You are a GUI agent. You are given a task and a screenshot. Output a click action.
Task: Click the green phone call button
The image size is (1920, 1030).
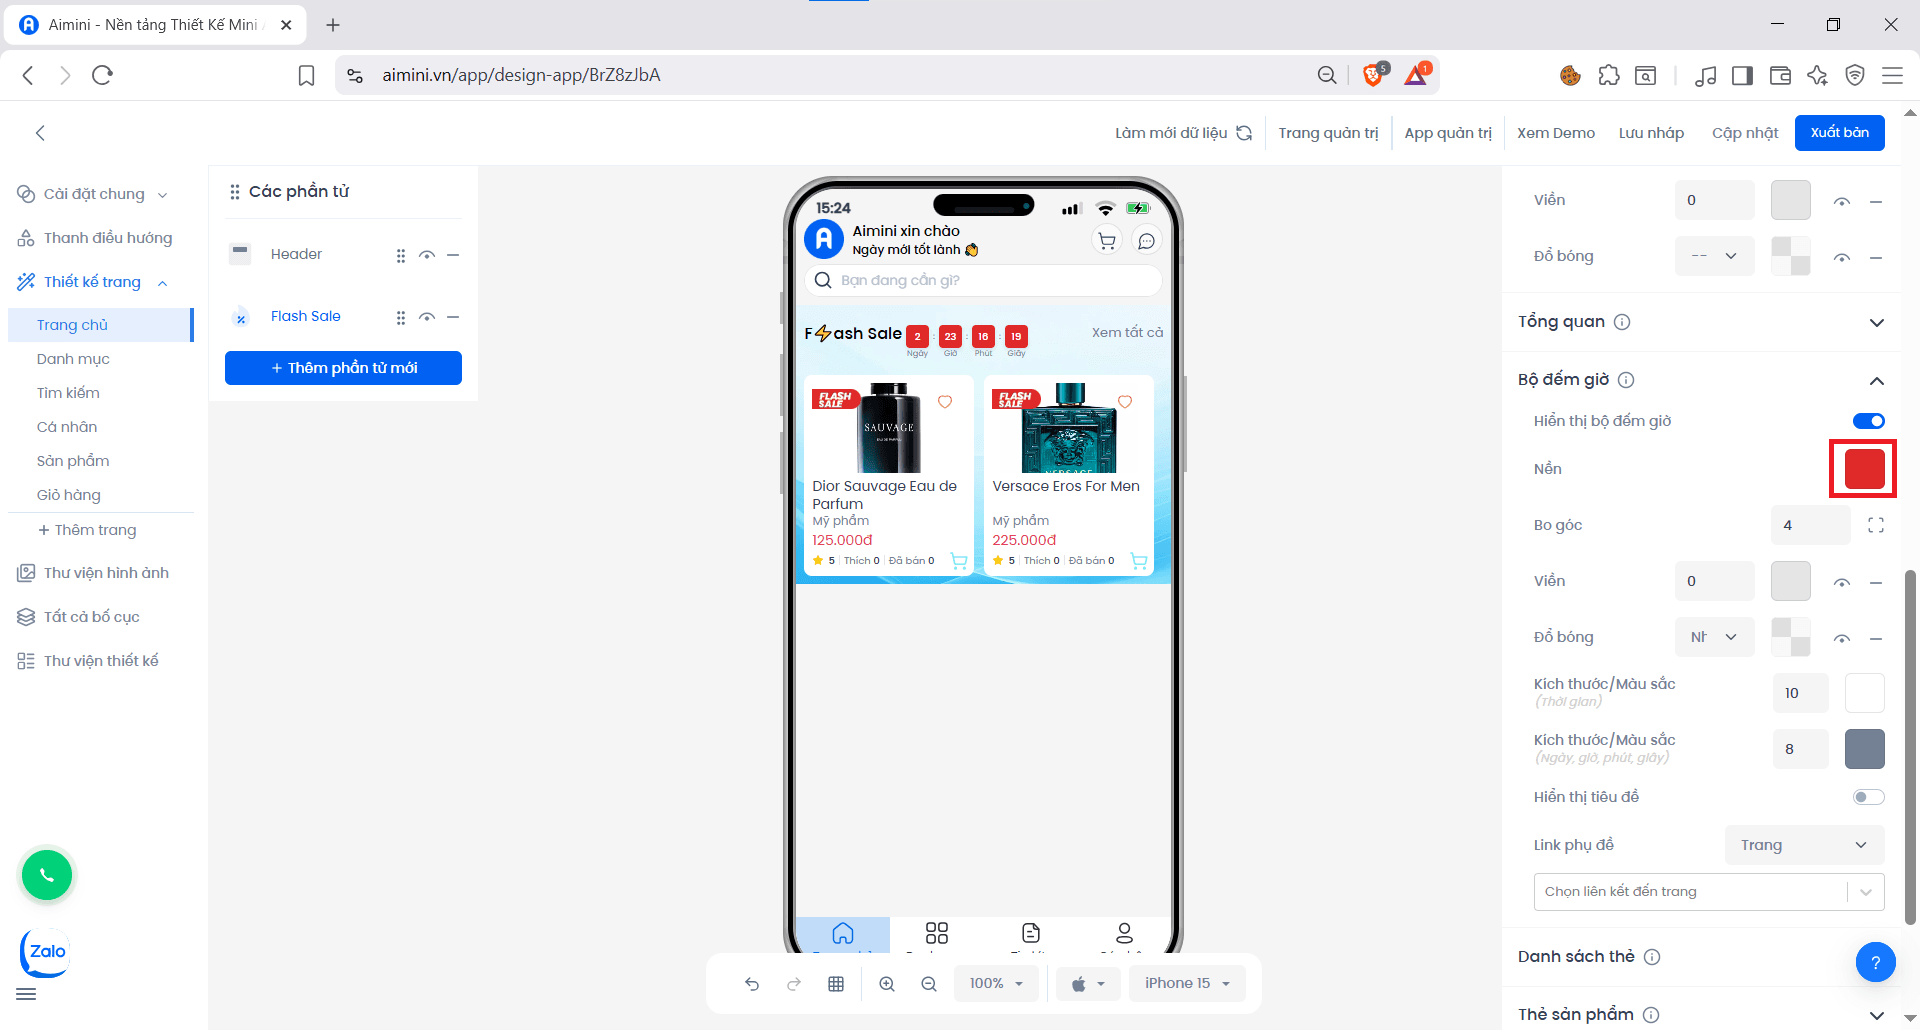pos(47,875)
